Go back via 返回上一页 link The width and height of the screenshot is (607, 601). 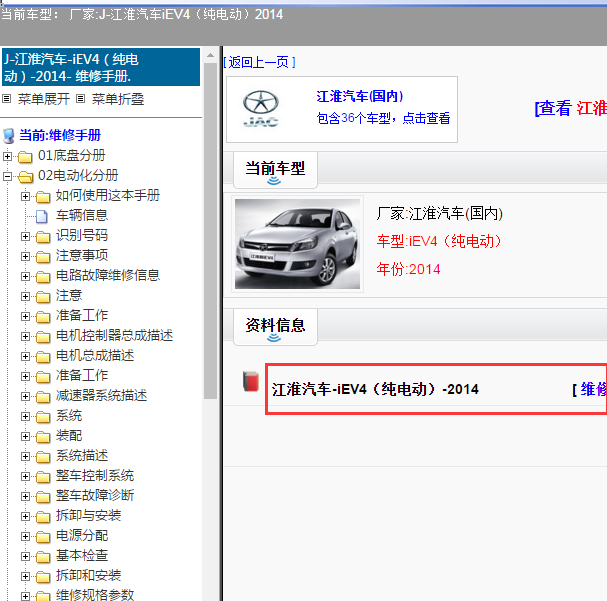[259, 62]
